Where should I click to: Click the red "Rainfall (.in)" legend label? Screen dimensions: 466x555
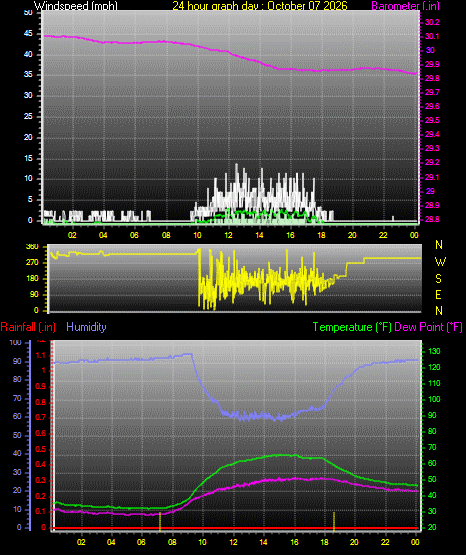point(28,327)
